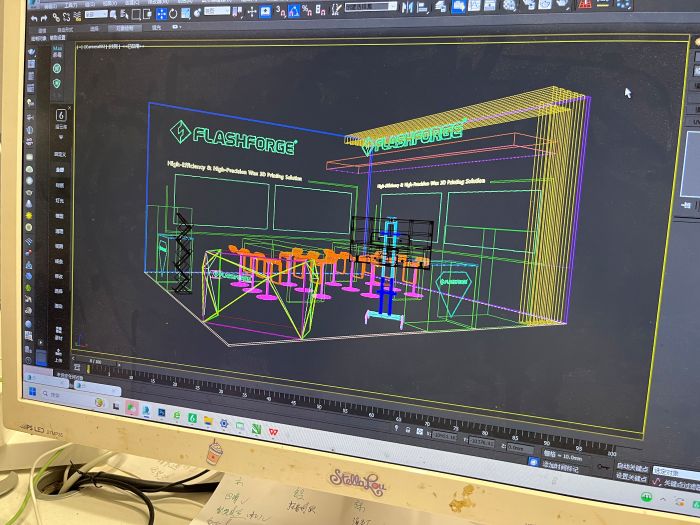Click the Render Production teapot icon
700x525 pixels.
tap(562, 4)
